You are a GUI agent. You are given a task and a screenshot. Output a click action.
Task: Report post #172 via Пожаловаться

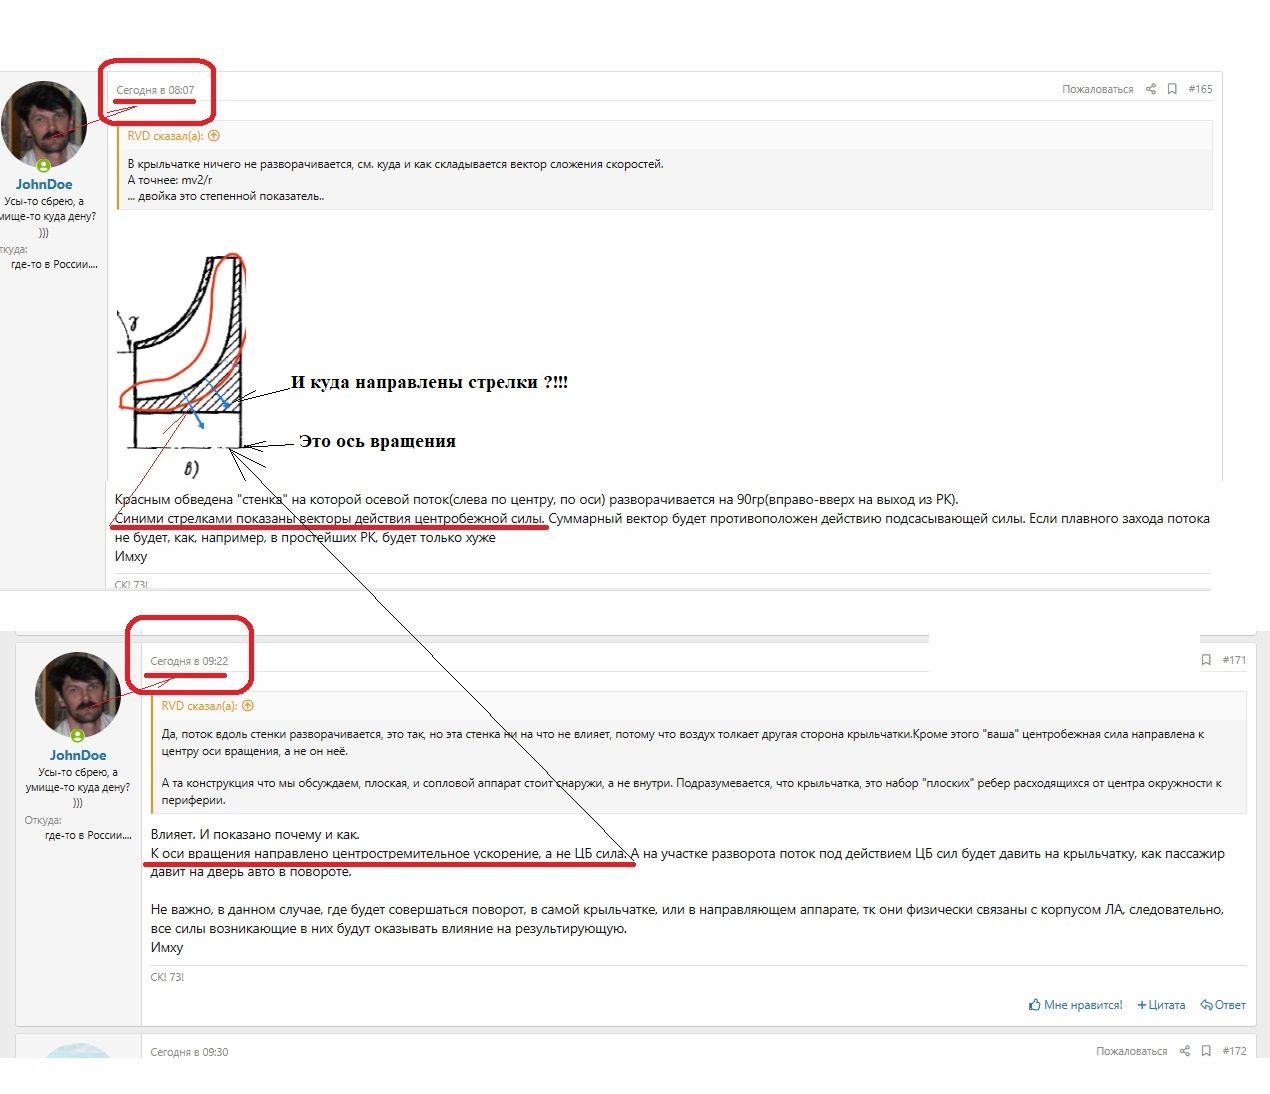[x=1131, y=1051]
